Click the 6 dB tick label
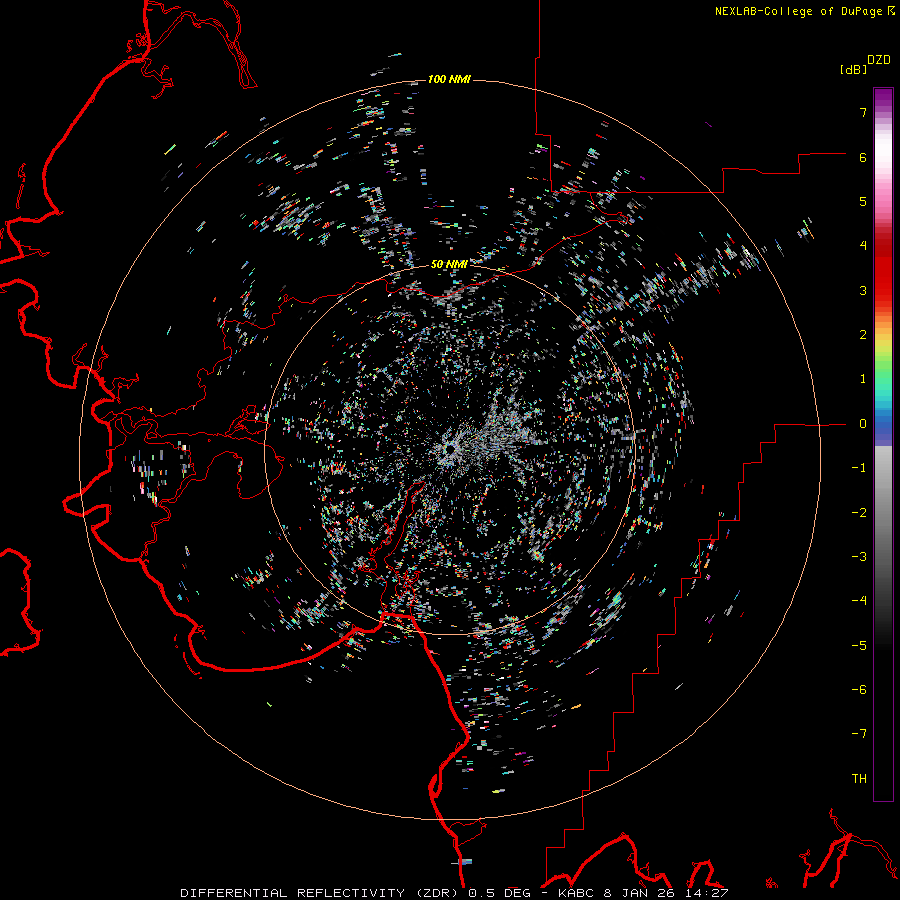The height and width of the screenshot is (900, 900). [863, 157]
